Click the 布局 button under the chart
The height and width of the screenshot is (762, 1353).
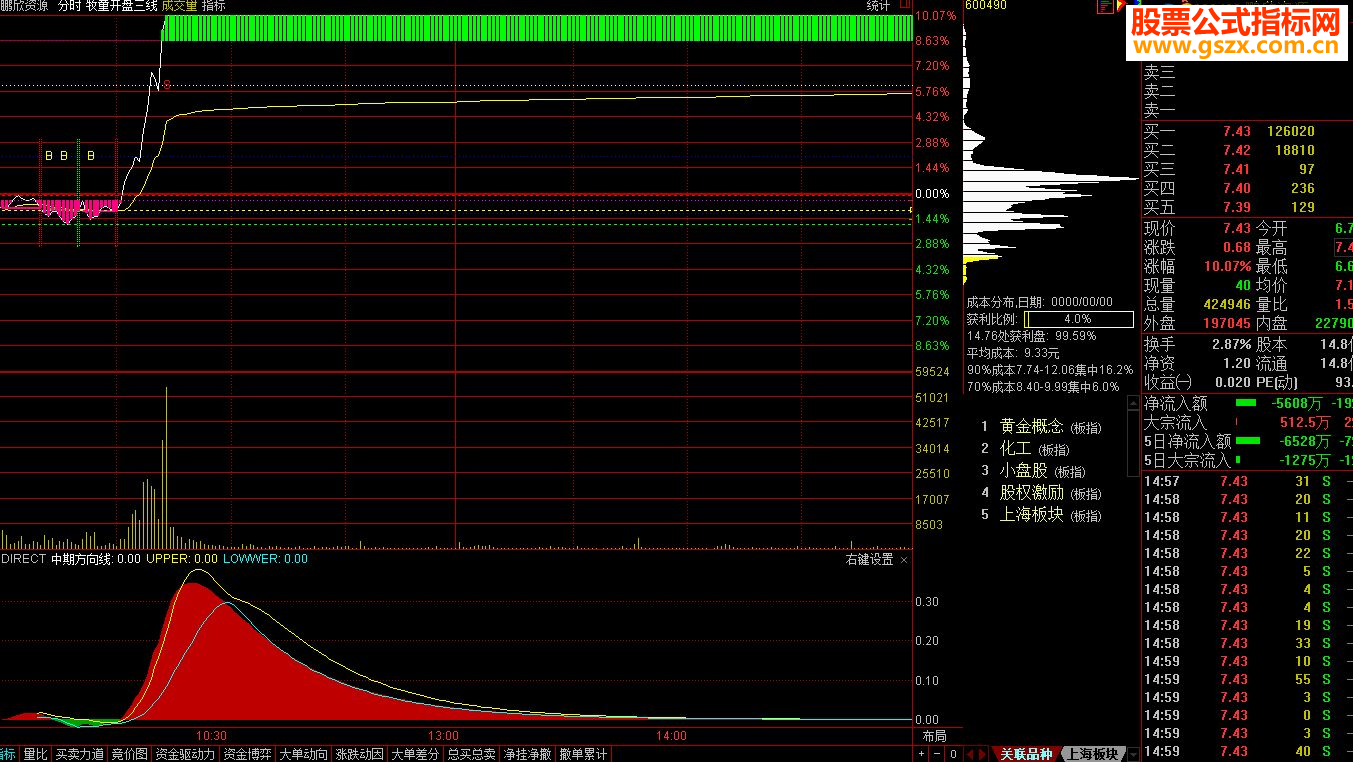933,736
